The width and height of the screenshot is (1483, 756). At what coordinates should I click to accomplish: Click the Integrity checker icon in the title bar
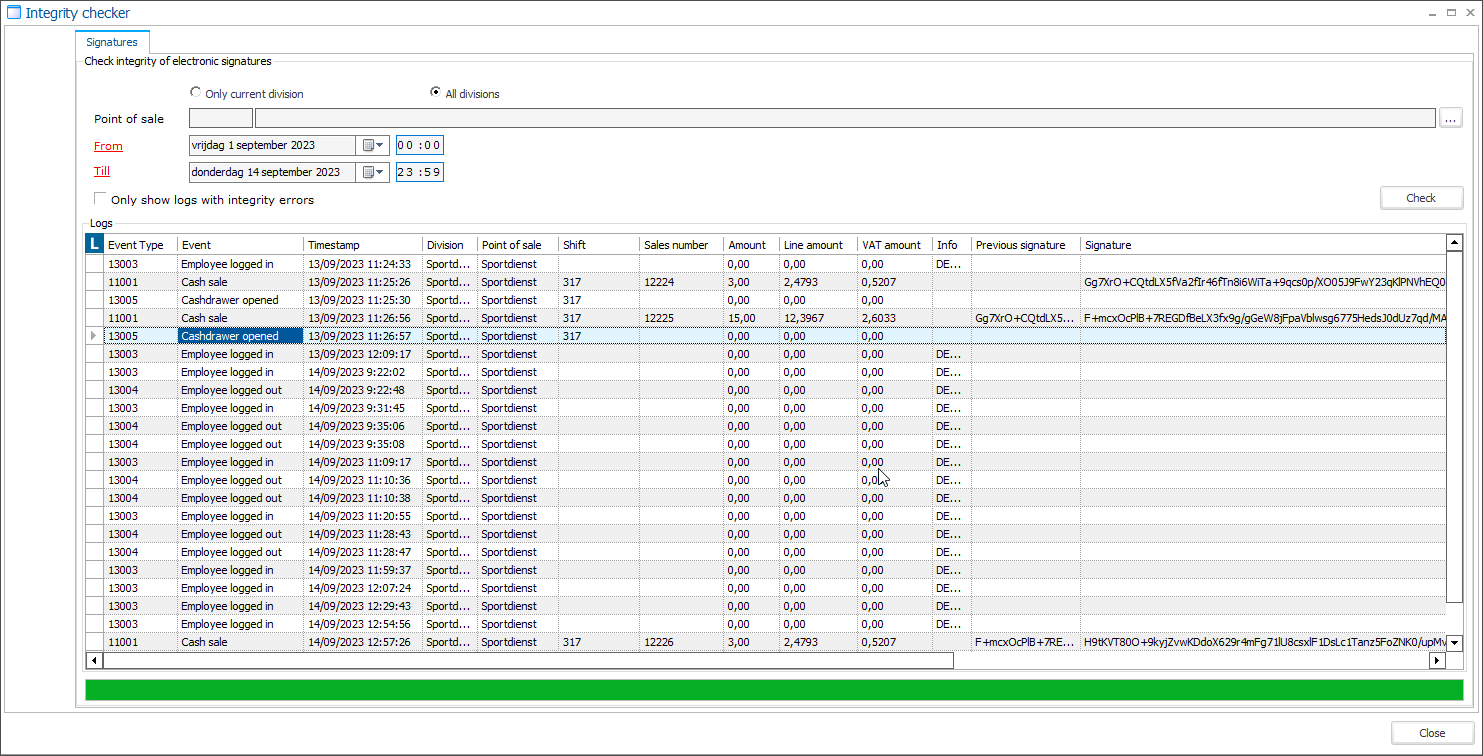pos(12,12)
